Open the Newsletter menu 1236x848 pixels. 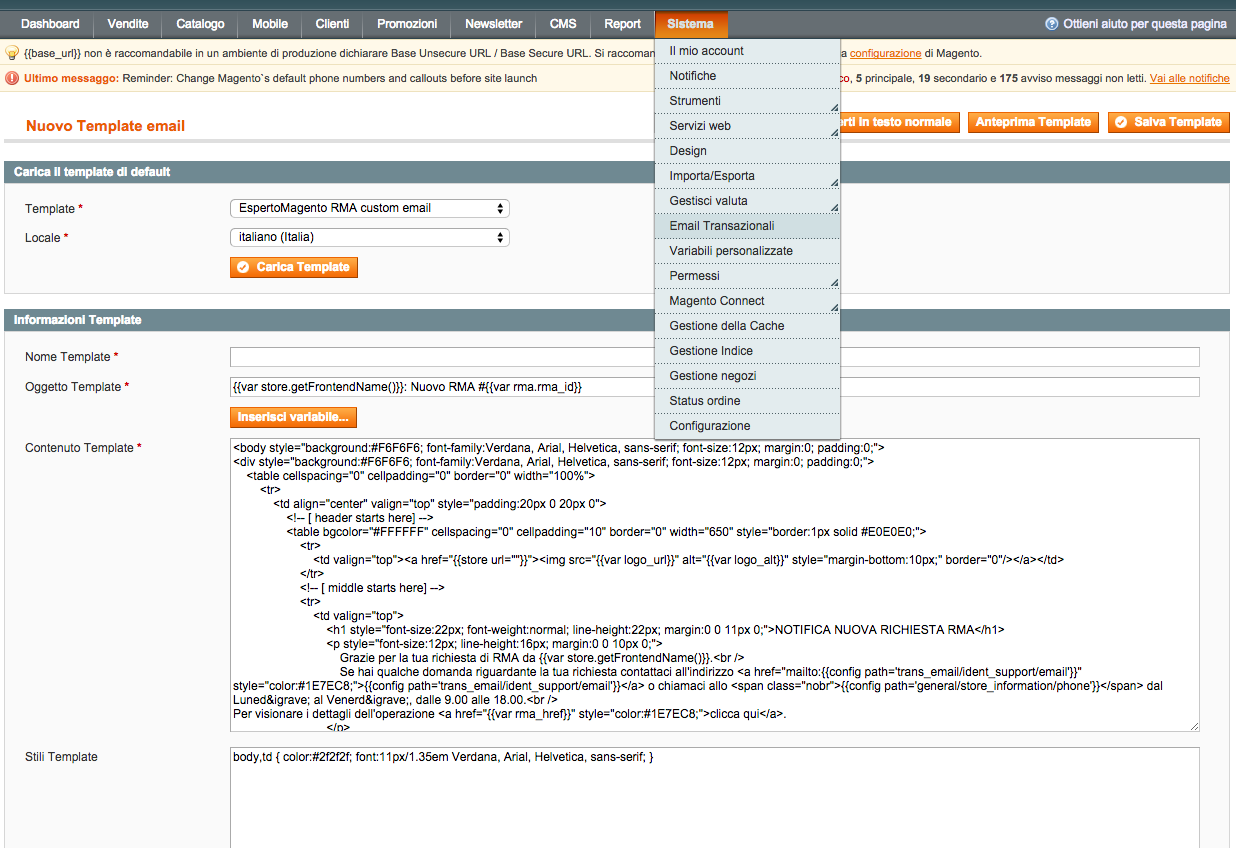pos(494,24)
